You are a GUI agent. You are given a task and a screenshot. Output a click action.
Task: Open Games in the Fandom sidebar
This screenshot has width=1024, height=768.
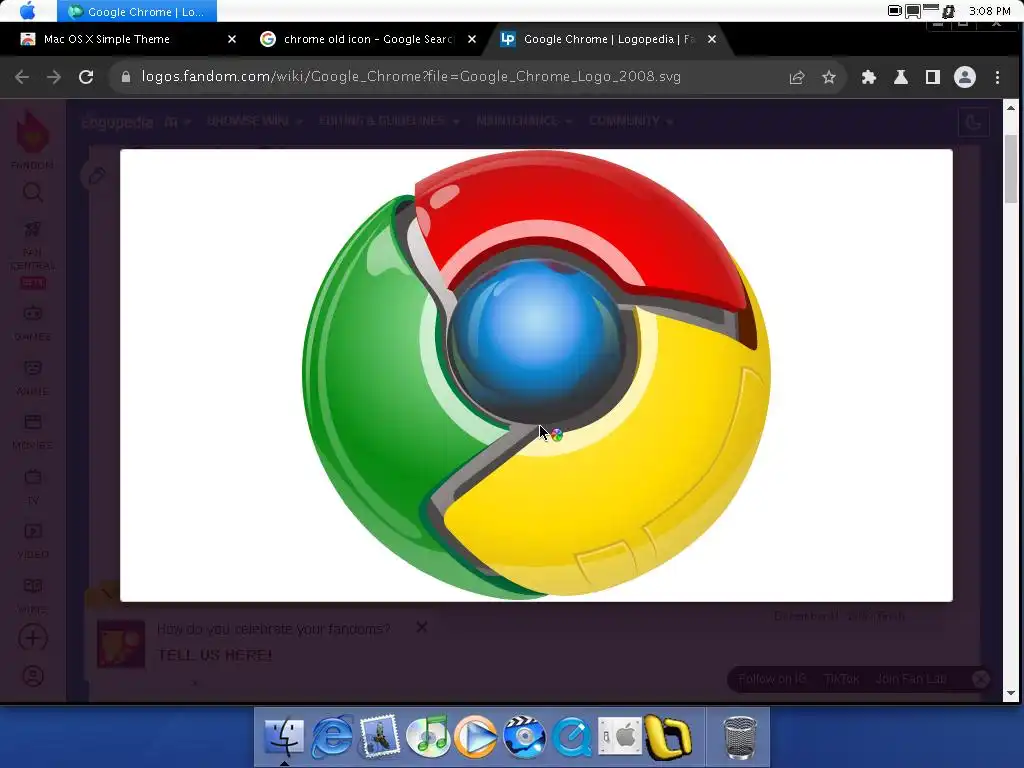click(33, 323)
